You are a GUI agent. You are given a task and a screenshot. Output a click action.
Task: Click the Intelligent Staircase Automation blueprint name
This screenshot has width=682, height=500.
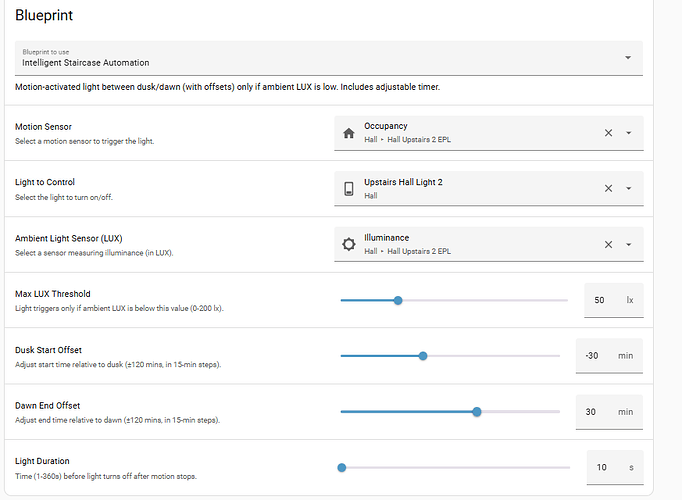click(85, 62)
